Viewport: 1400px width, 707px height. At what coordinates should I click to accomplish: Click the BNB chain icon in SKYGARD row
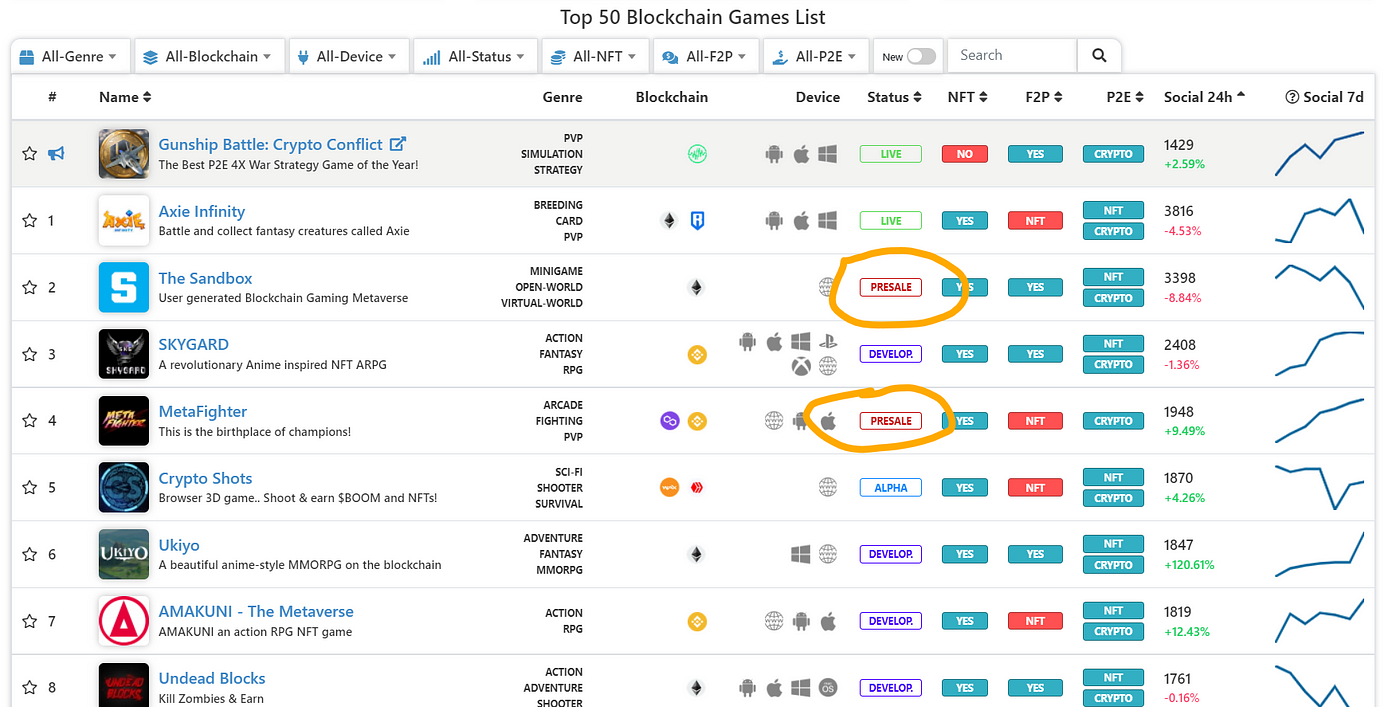tap(697, 354)
